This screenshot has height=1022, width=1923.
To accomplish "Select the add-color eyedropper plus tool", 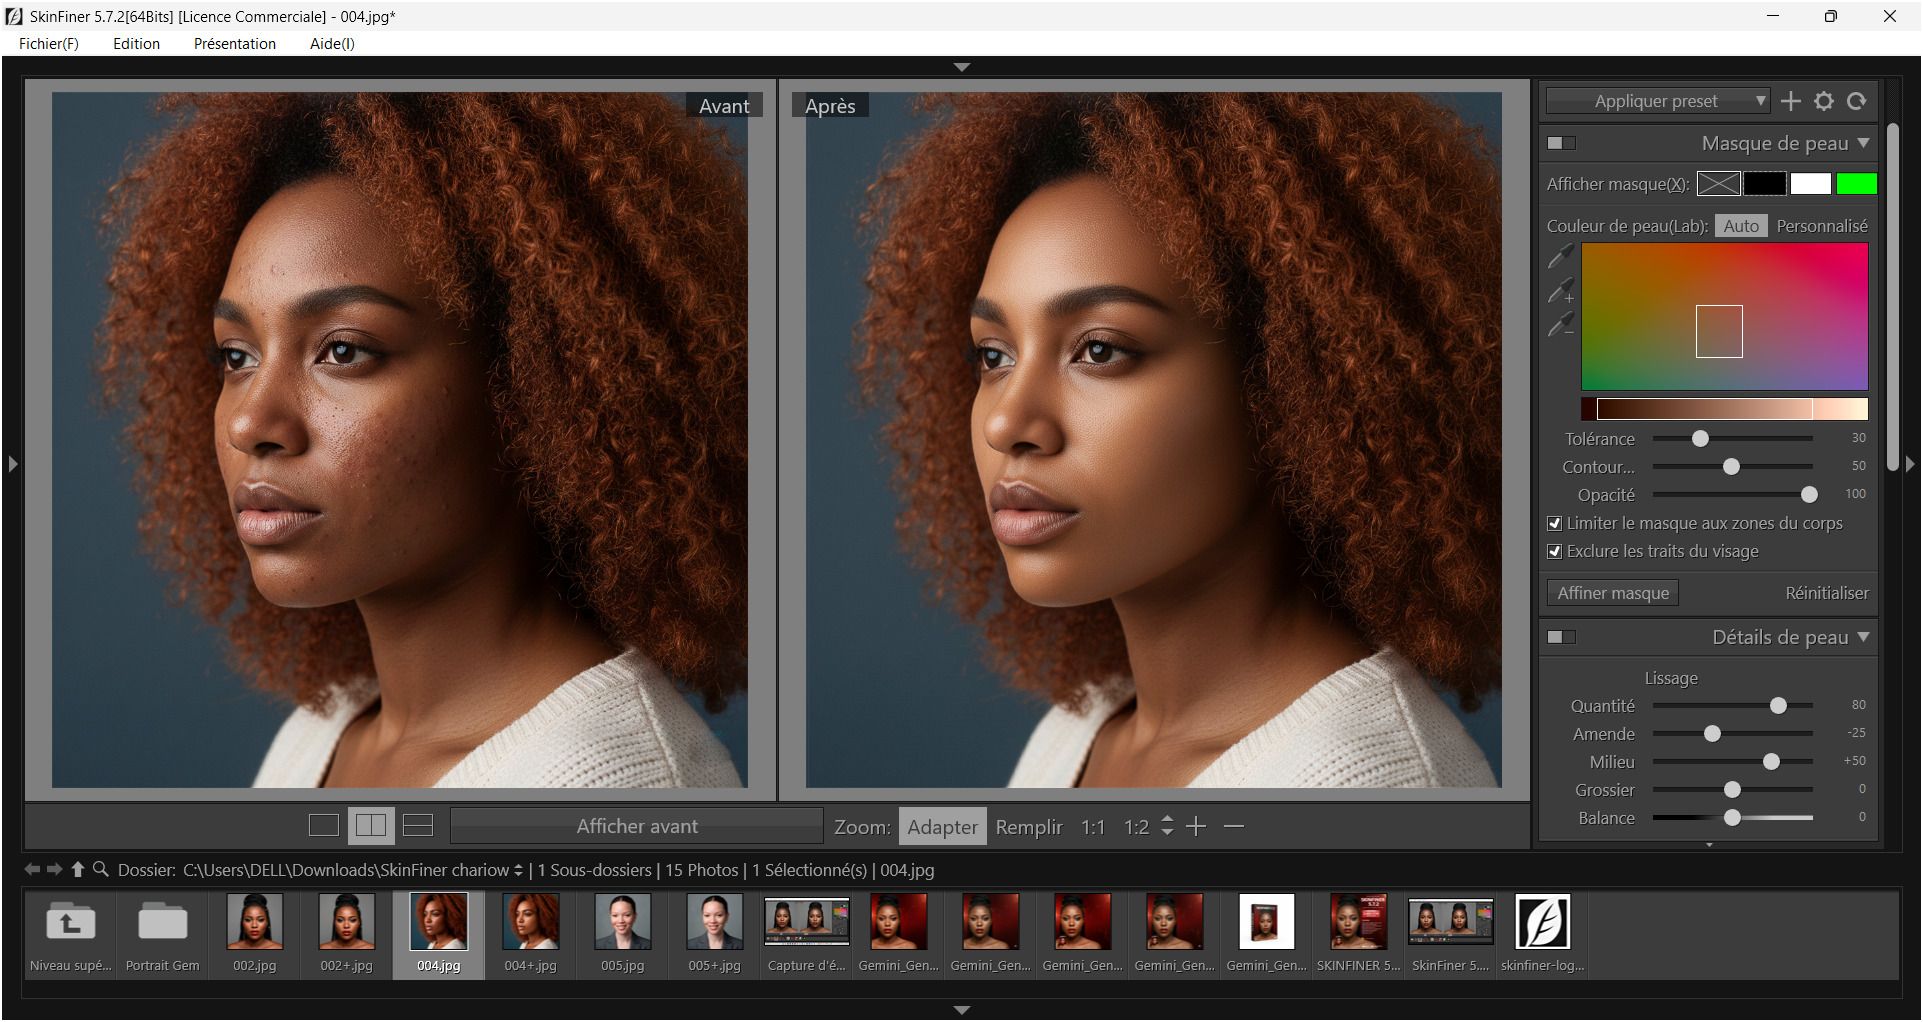I will [x=1561, y=291].
